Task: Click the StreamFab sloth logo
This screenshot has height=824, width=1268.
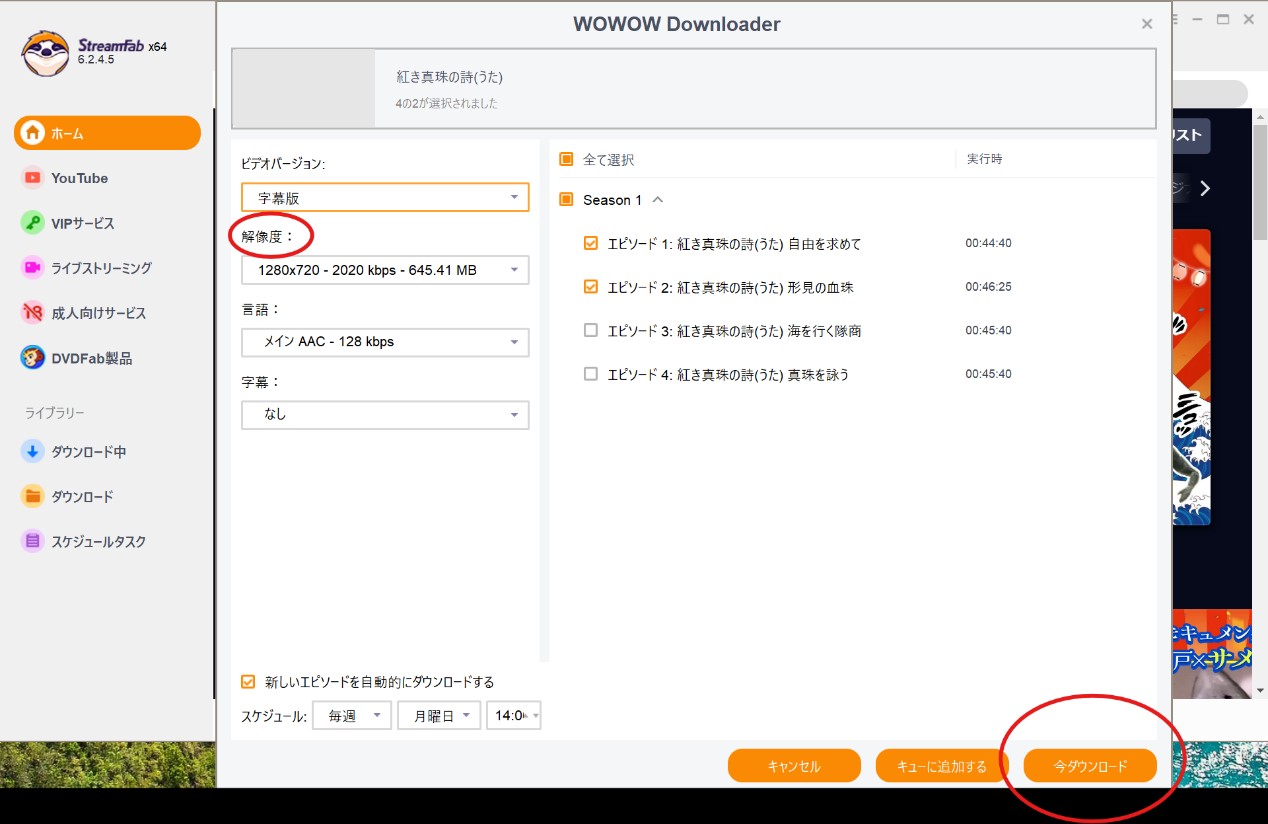Action: click(x=45, y=53)
